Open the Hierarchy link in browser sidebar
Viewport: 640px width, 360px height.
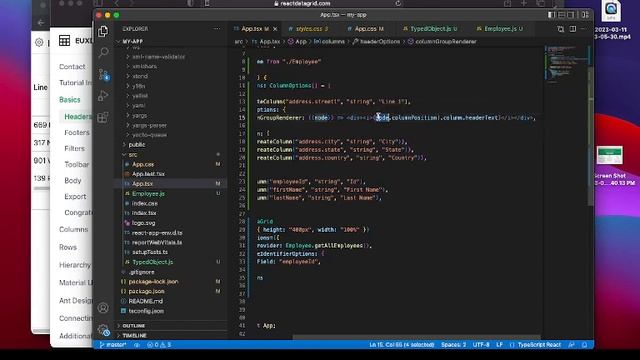[75, 265]
